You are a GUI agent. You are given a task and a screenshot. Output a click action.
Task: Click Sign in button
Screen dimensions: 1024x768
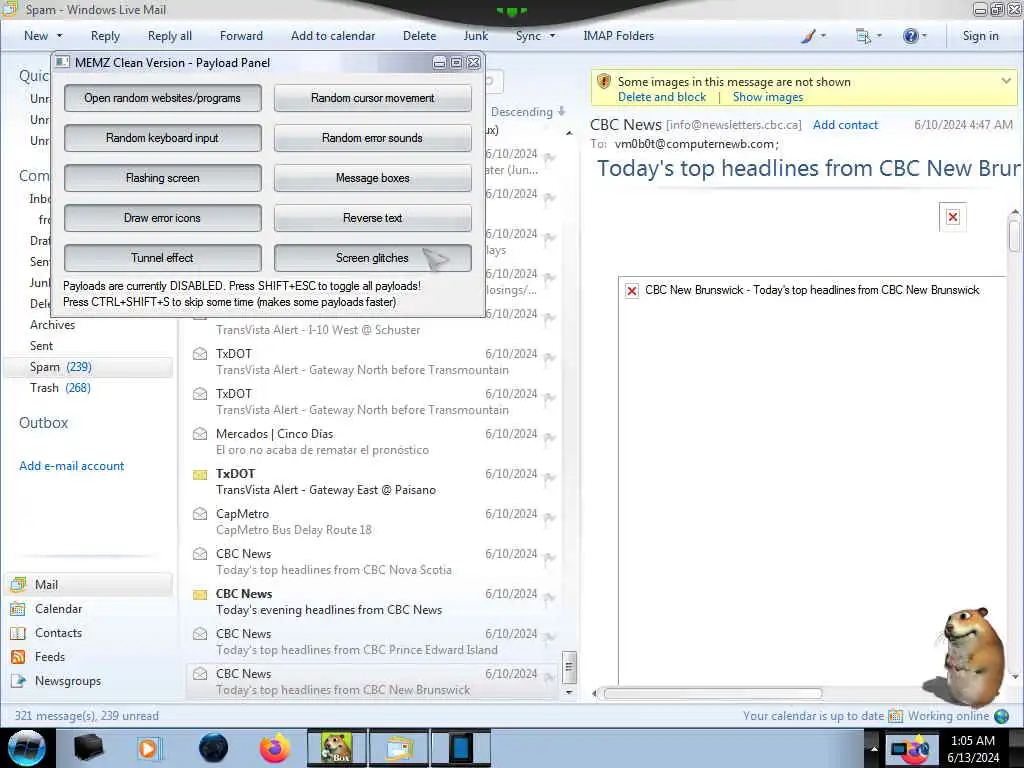[x=980, y=36]
